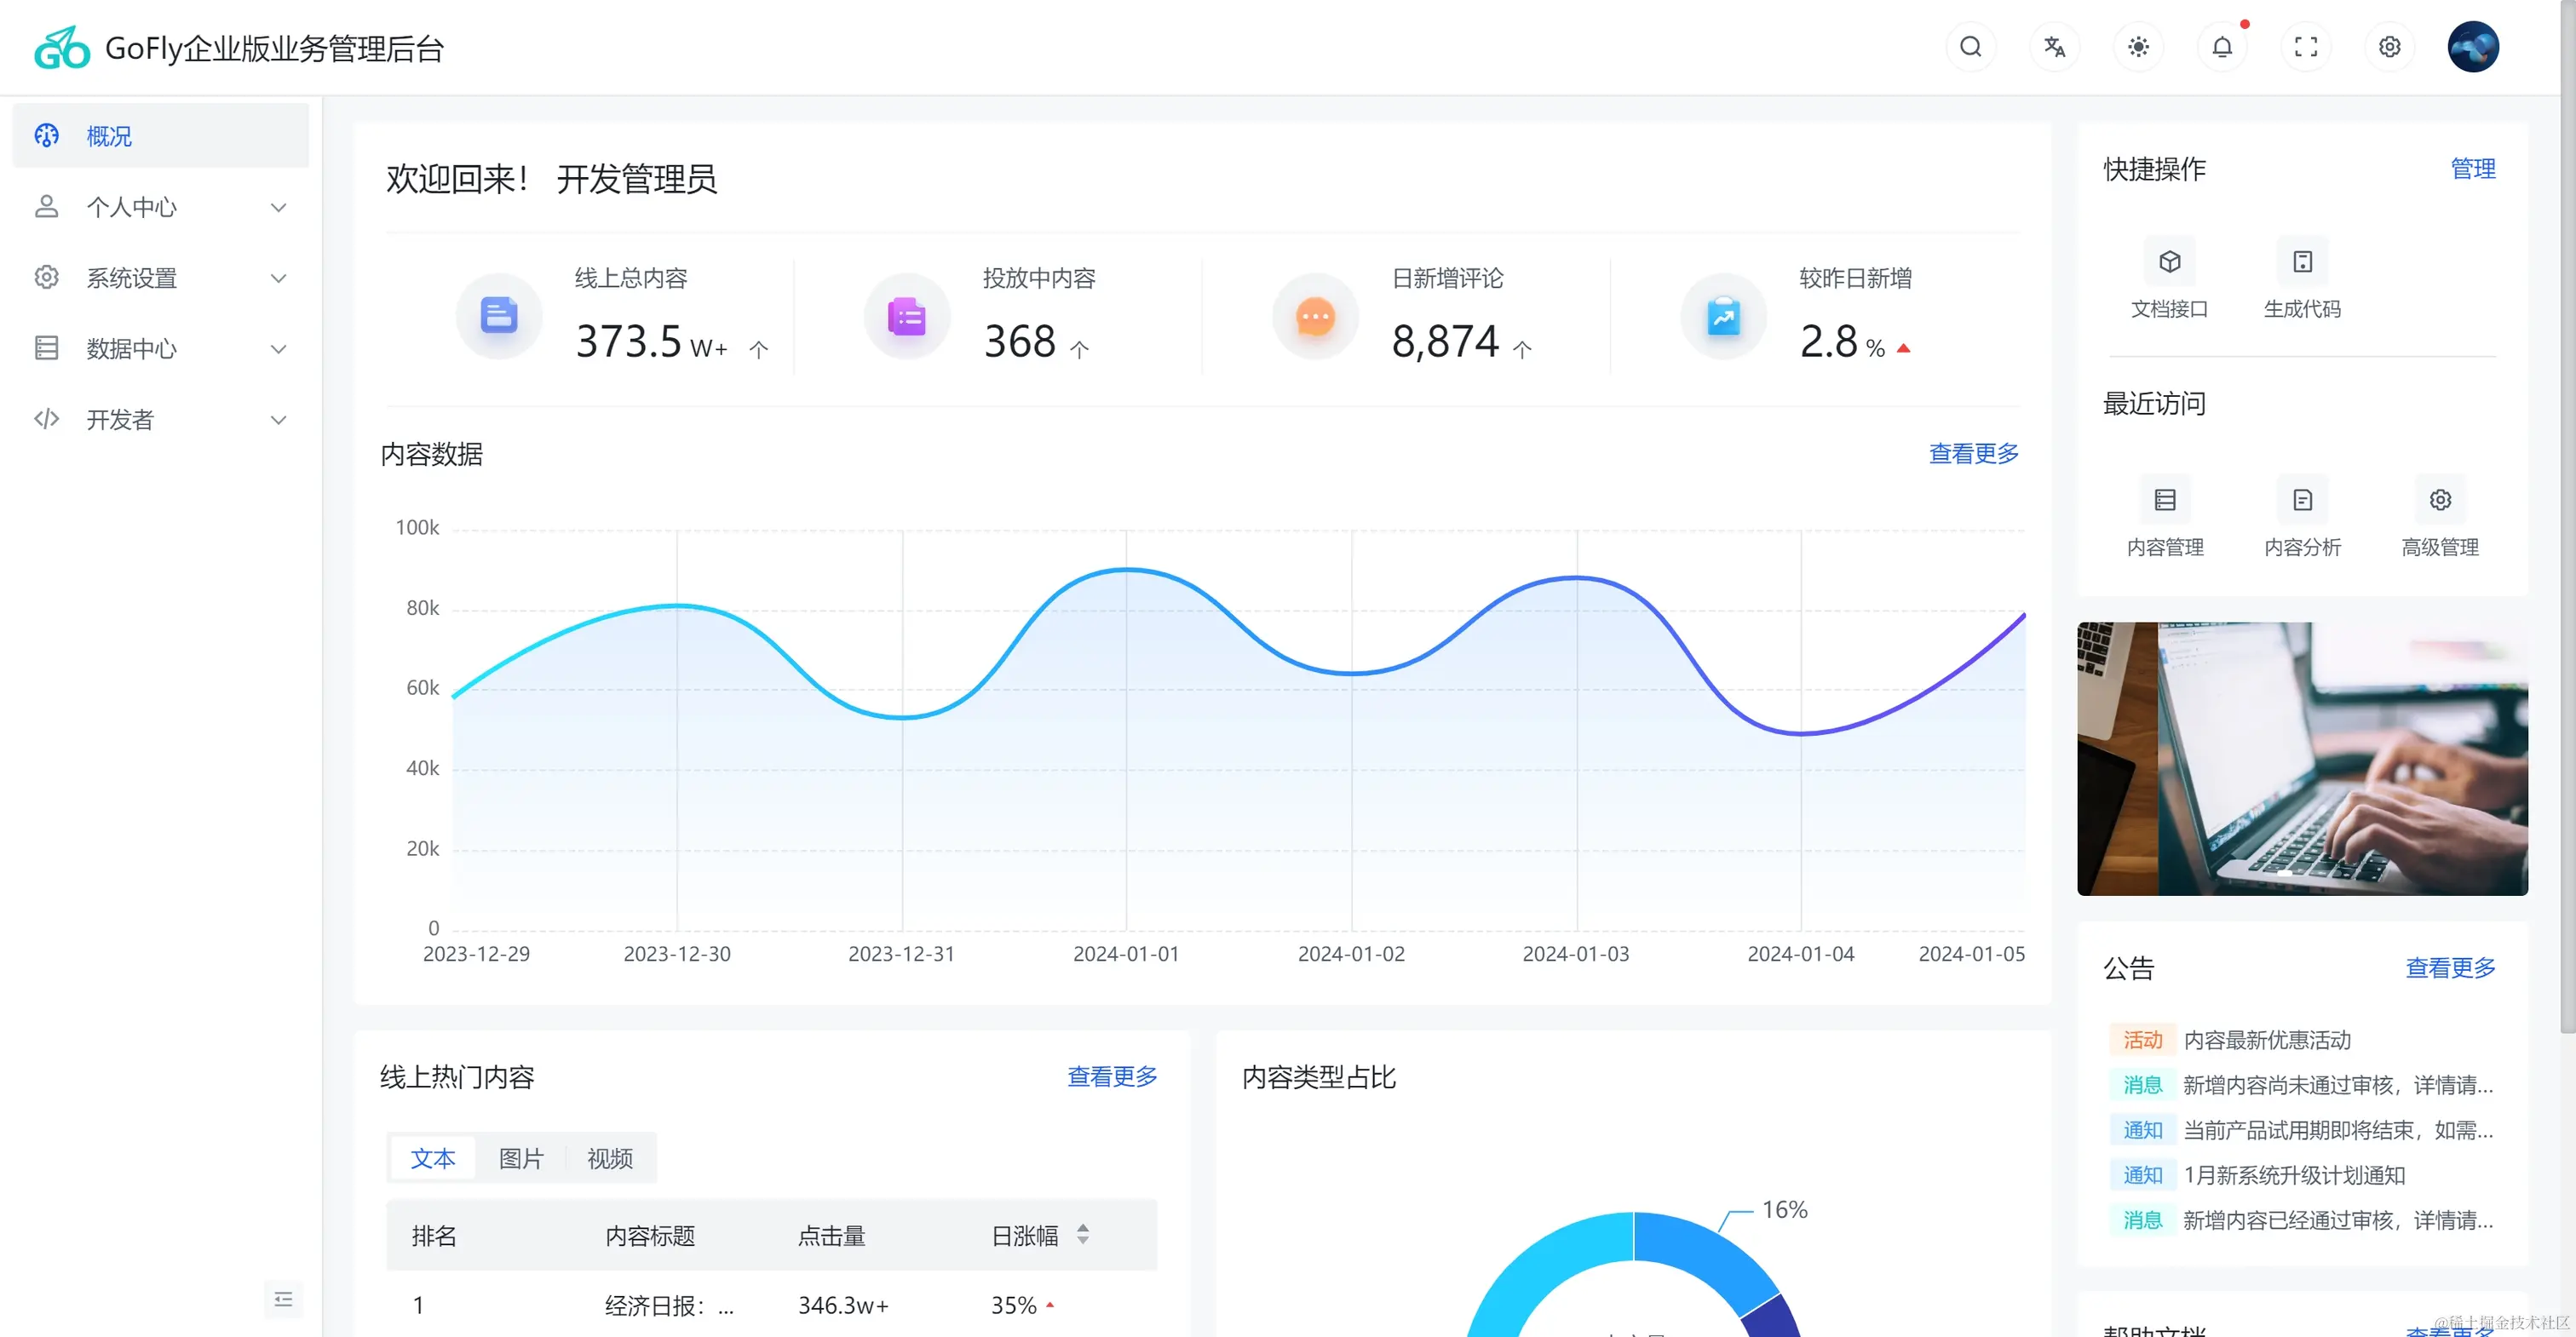2576x1337 pixels.
Task: Open the language translation switcher
Action: 2054,47
